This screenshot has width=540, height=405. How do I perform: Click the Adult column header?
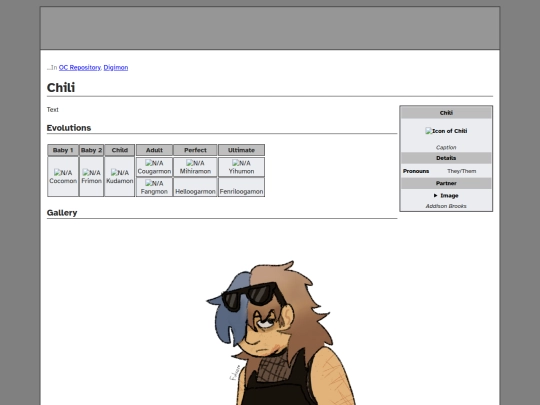point(154,150)
